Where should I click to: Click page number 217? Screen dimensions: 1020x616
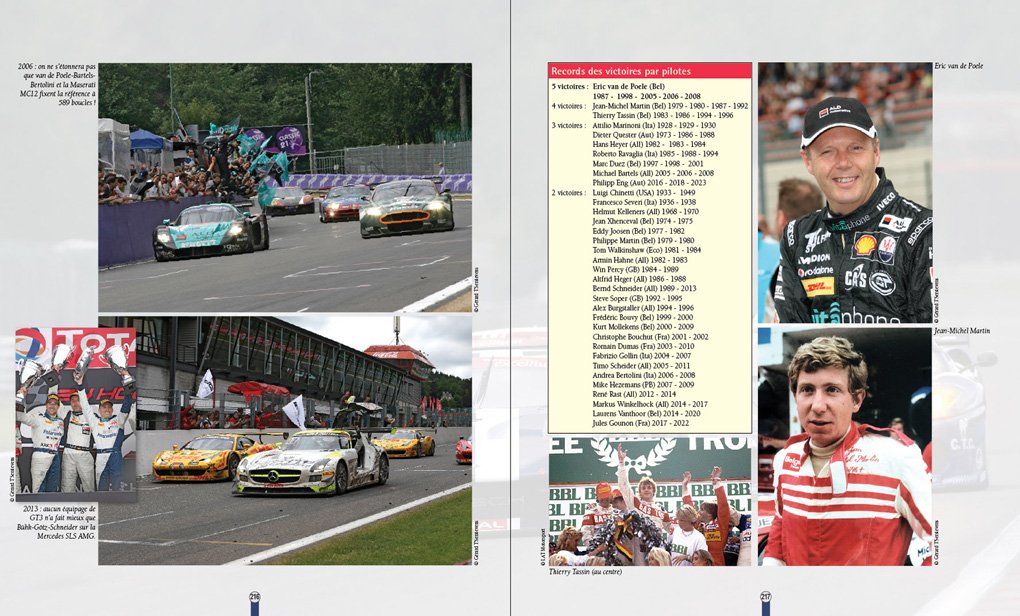tap(765, 597)
